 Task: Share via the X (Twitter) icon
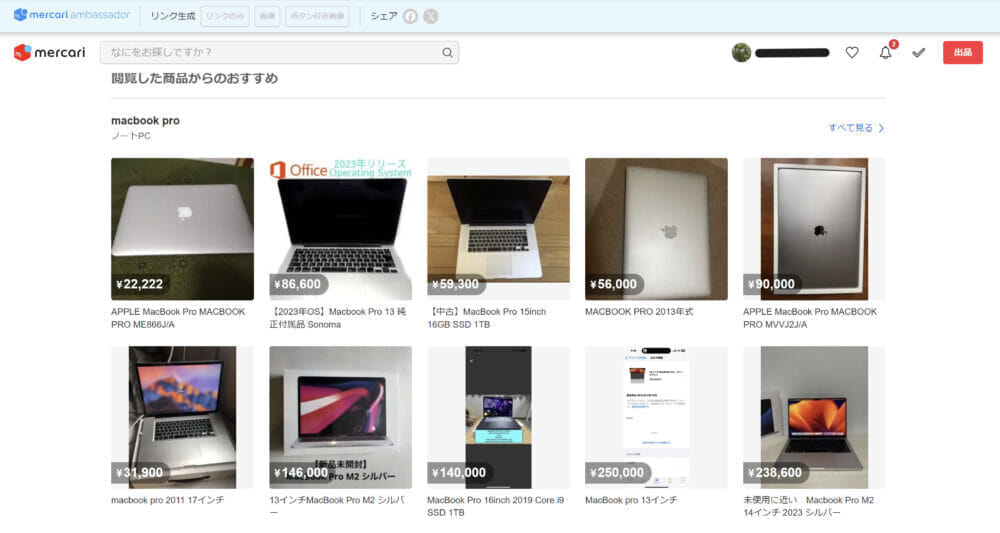pos(431,17)
